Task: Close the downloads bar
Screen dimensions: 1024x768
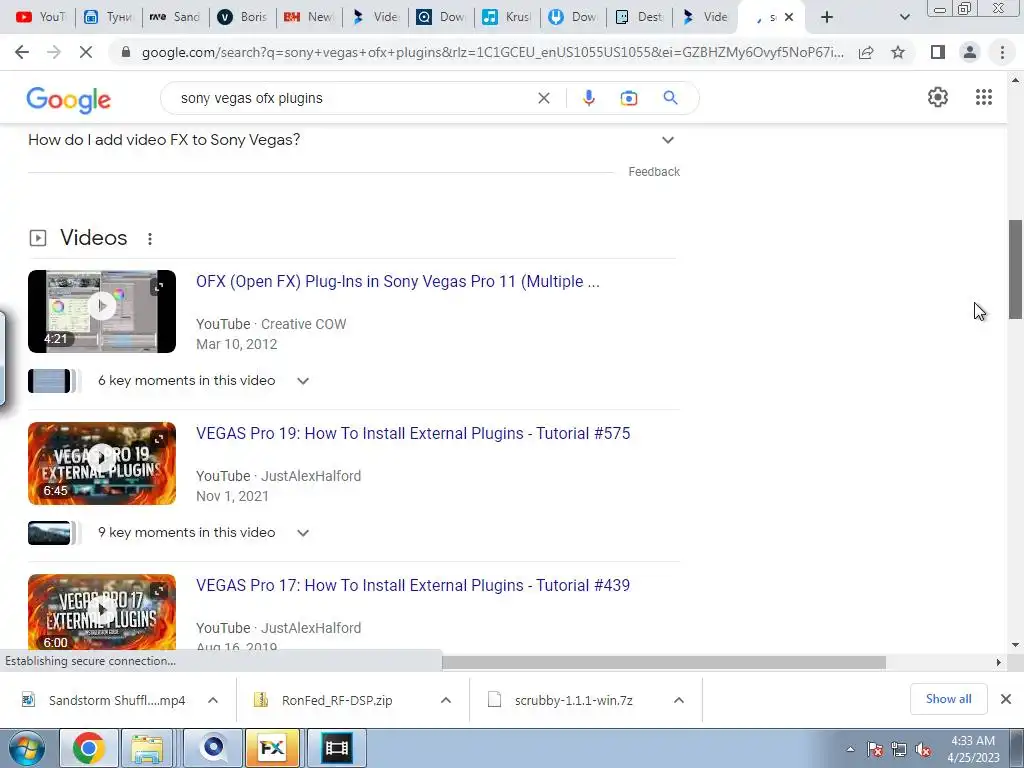Action: point(1006,699)
